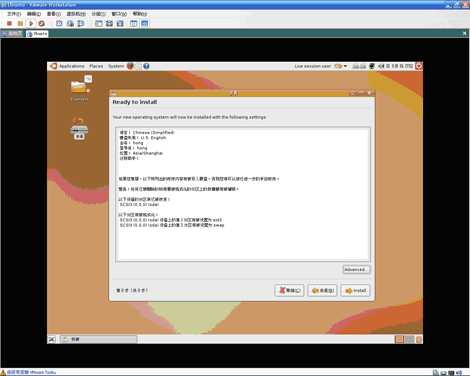The height and width of the screenshot is (376, 470).
Task: Click the Install button in the installer
Action: point(355,290)
